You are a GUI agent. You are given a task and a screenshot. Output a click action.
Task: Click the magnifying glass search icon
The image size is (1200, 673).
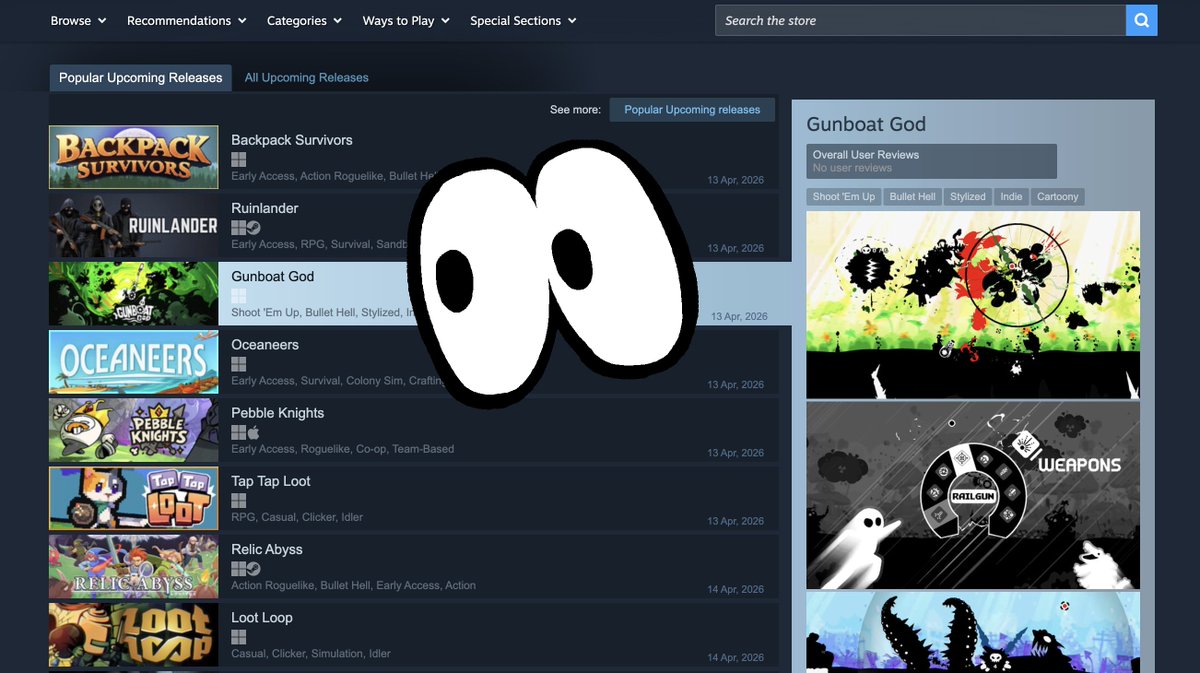tap(1141, 20)
